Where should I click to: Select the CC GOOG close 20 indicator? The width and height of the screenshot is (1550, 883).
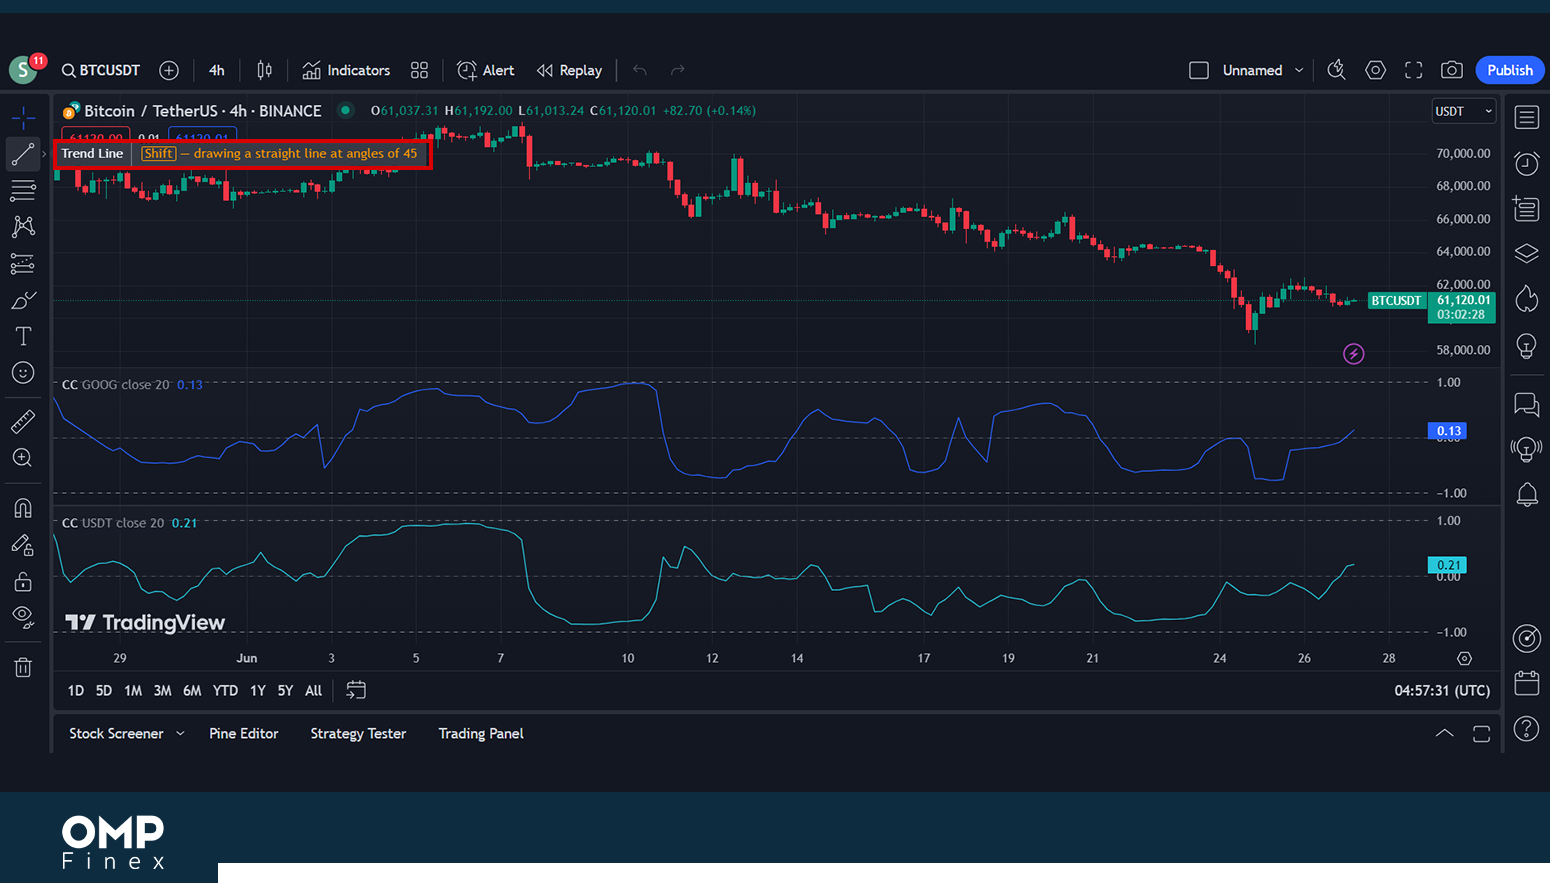coord(116,384)
